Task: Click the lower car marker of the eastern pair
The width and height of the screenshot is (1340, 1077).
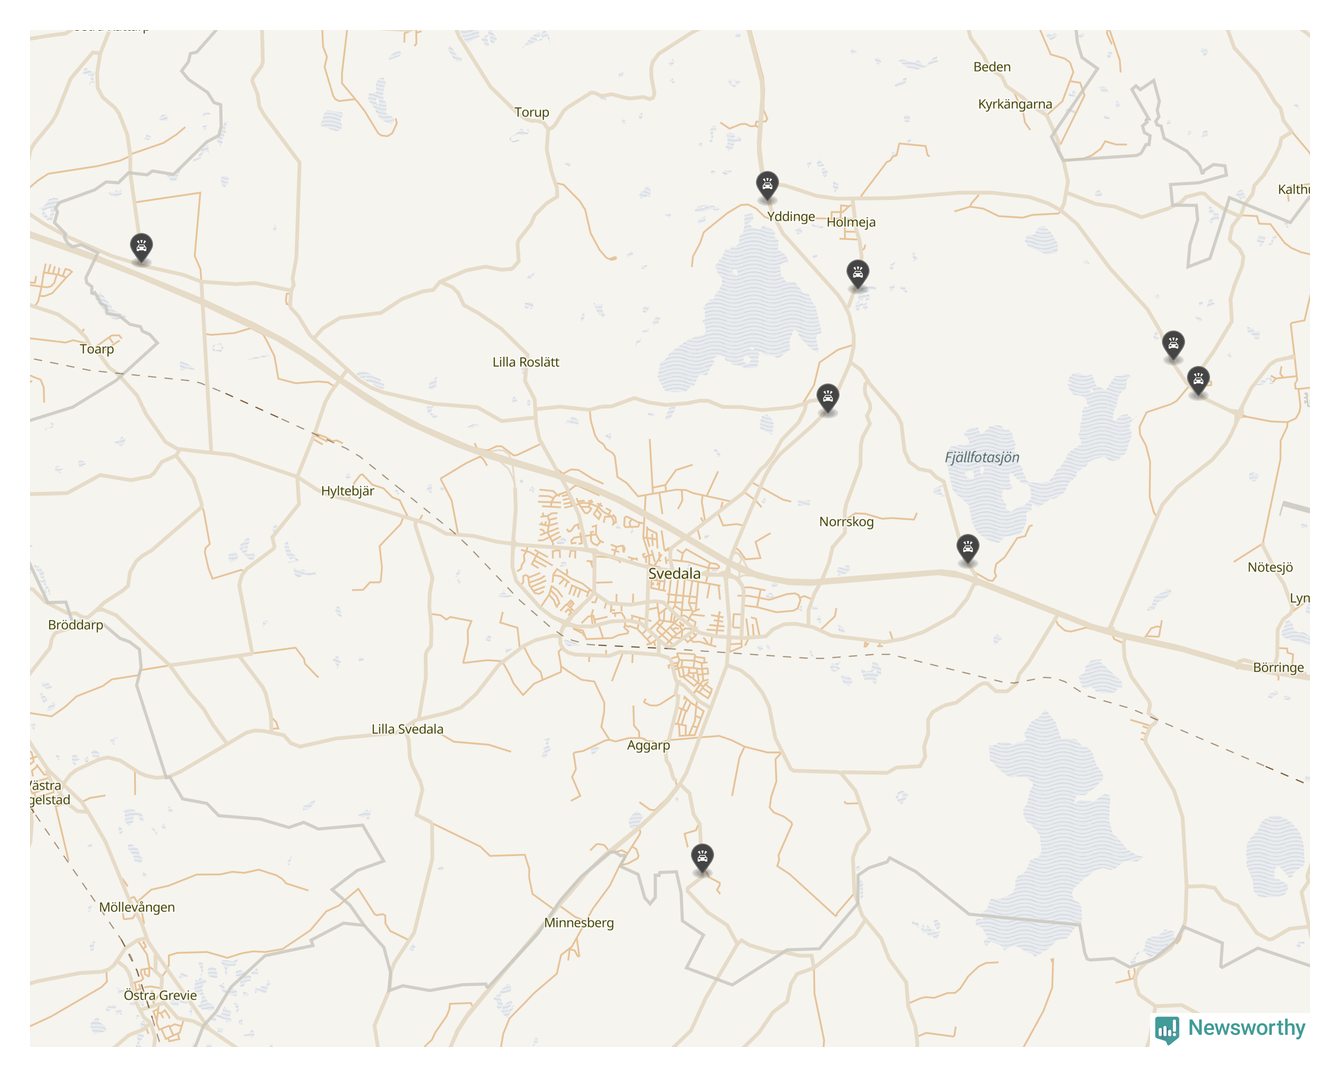Action: click(x=1198, y=381)
